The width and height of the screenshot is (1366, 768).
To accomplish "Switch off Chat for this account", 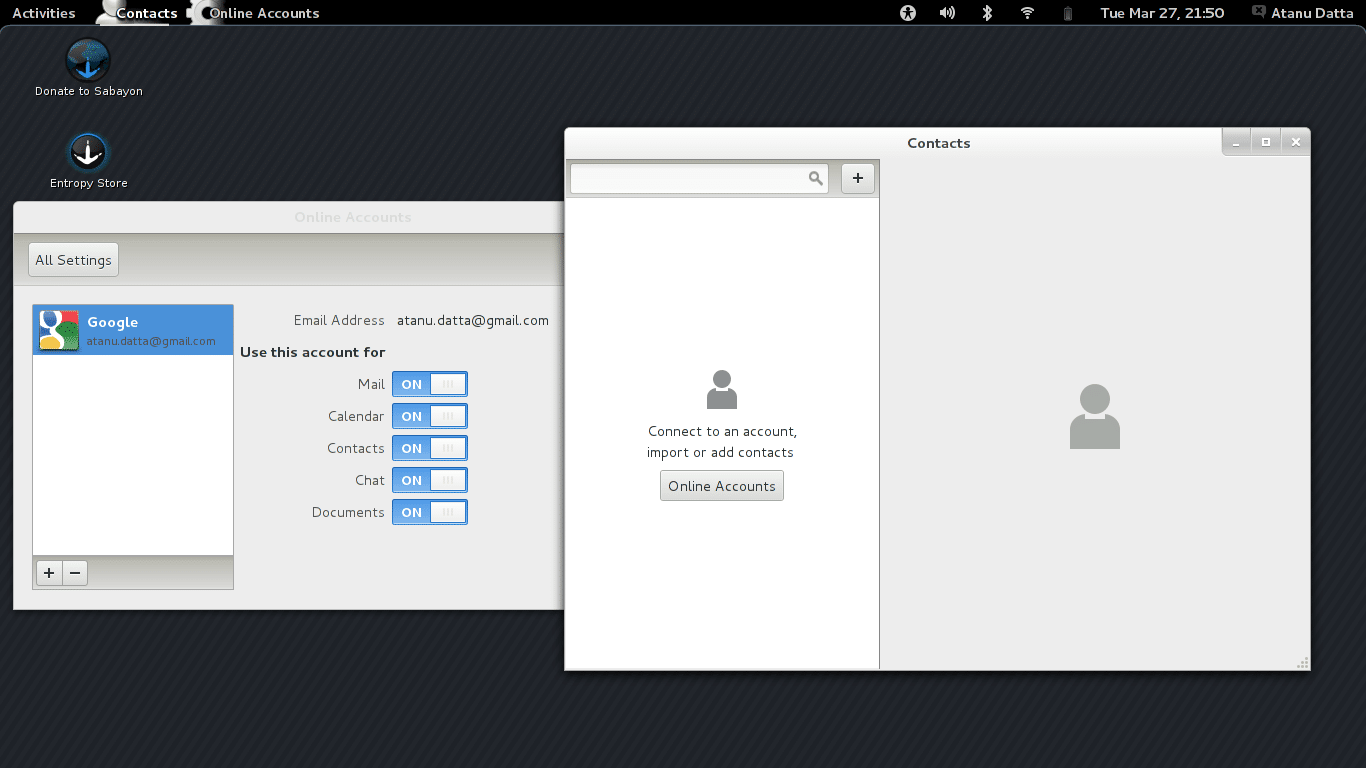I will [429, 480].
